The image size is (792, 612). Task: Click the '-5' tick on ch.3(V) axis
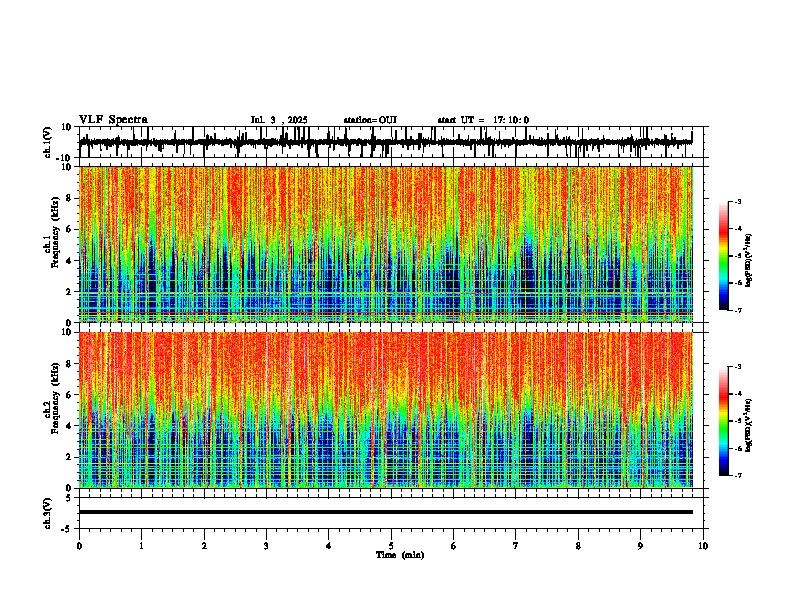(x=67, y=529)
